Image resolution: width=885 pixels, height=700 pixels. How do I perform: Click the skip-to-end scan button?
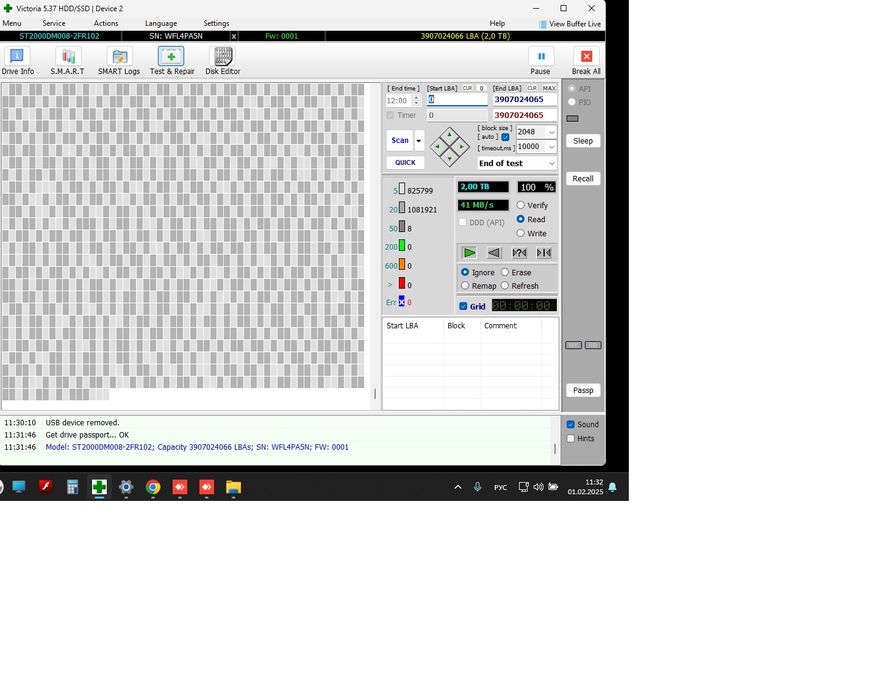544,252
